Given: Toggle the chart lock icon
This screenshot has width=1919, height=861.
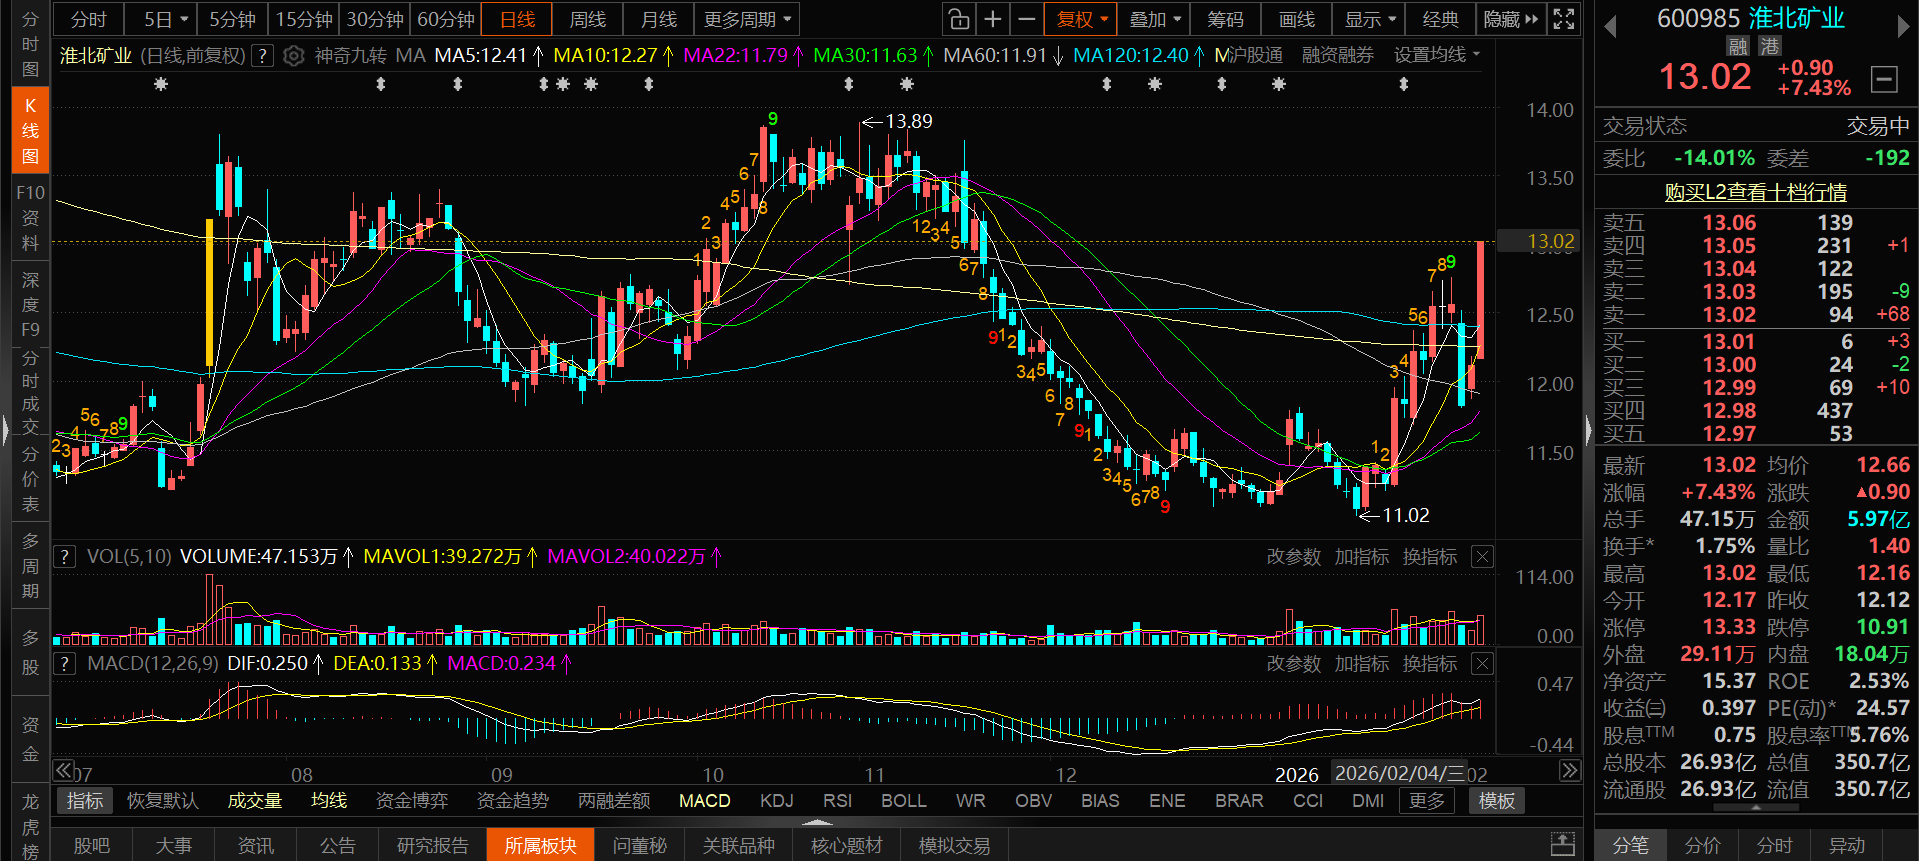Looking at the screenshot, I should pos(958,19).
